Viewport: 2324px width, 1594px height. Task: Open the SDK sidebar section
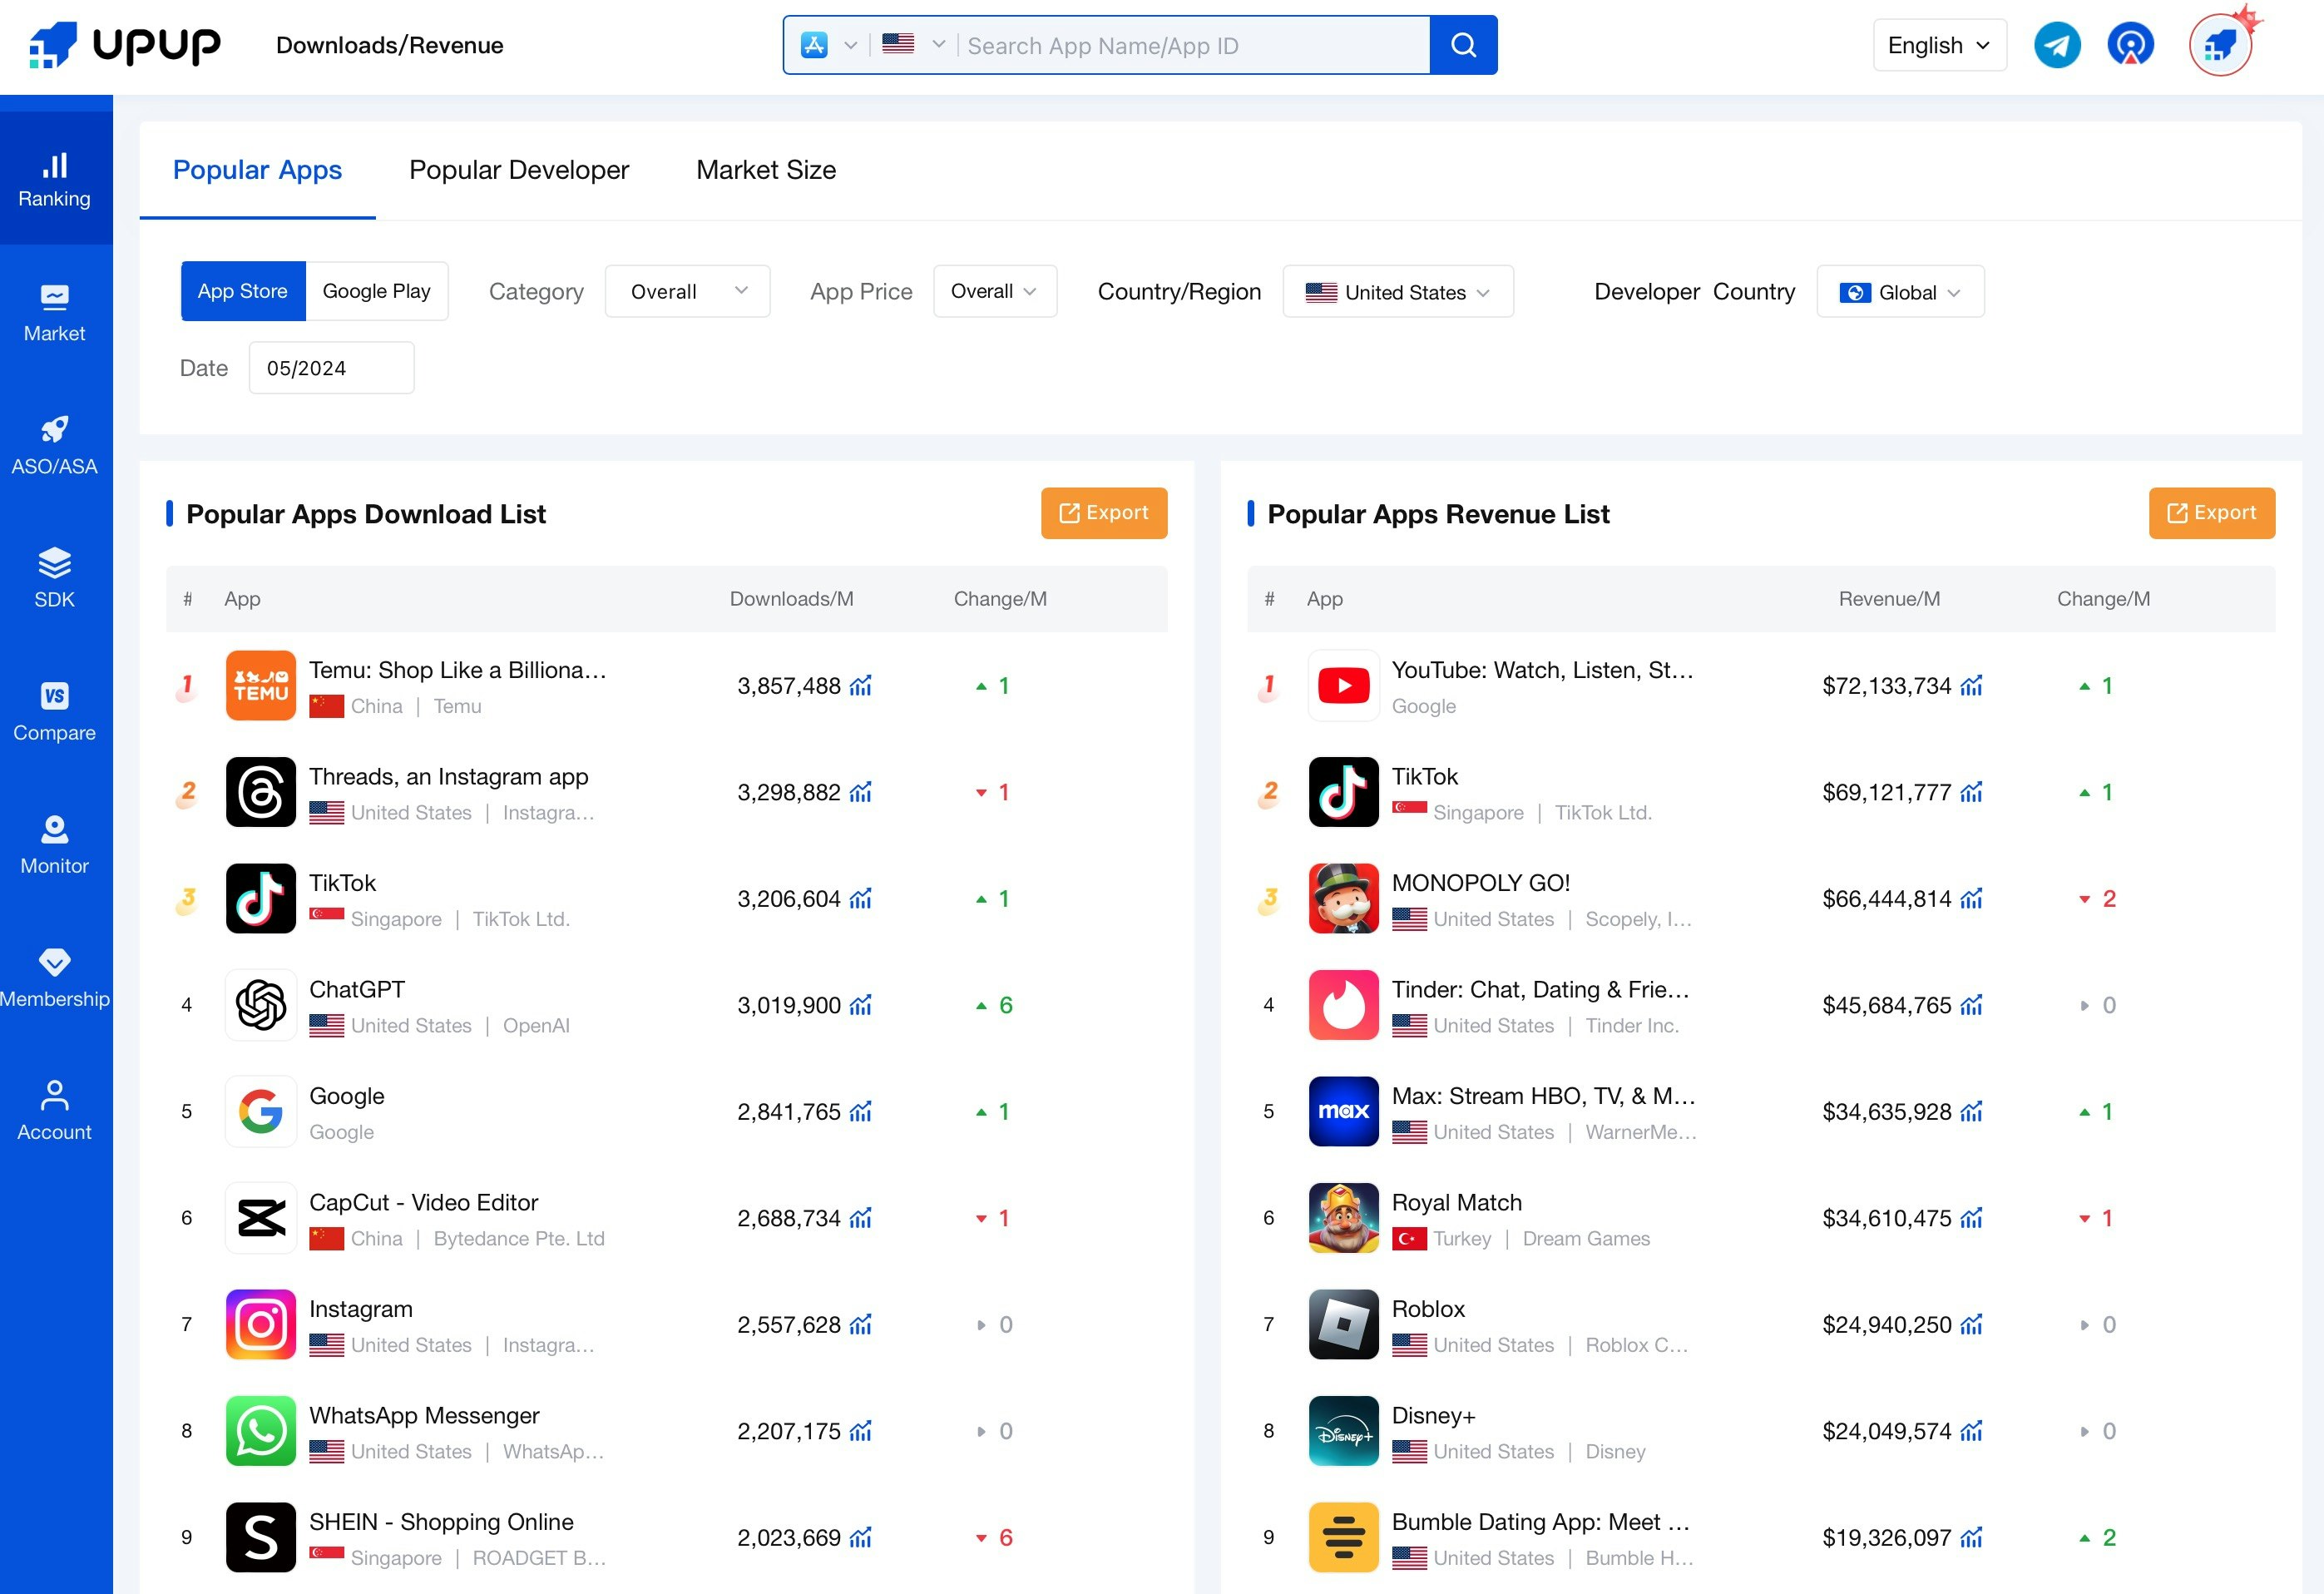[x=55, y=579]
